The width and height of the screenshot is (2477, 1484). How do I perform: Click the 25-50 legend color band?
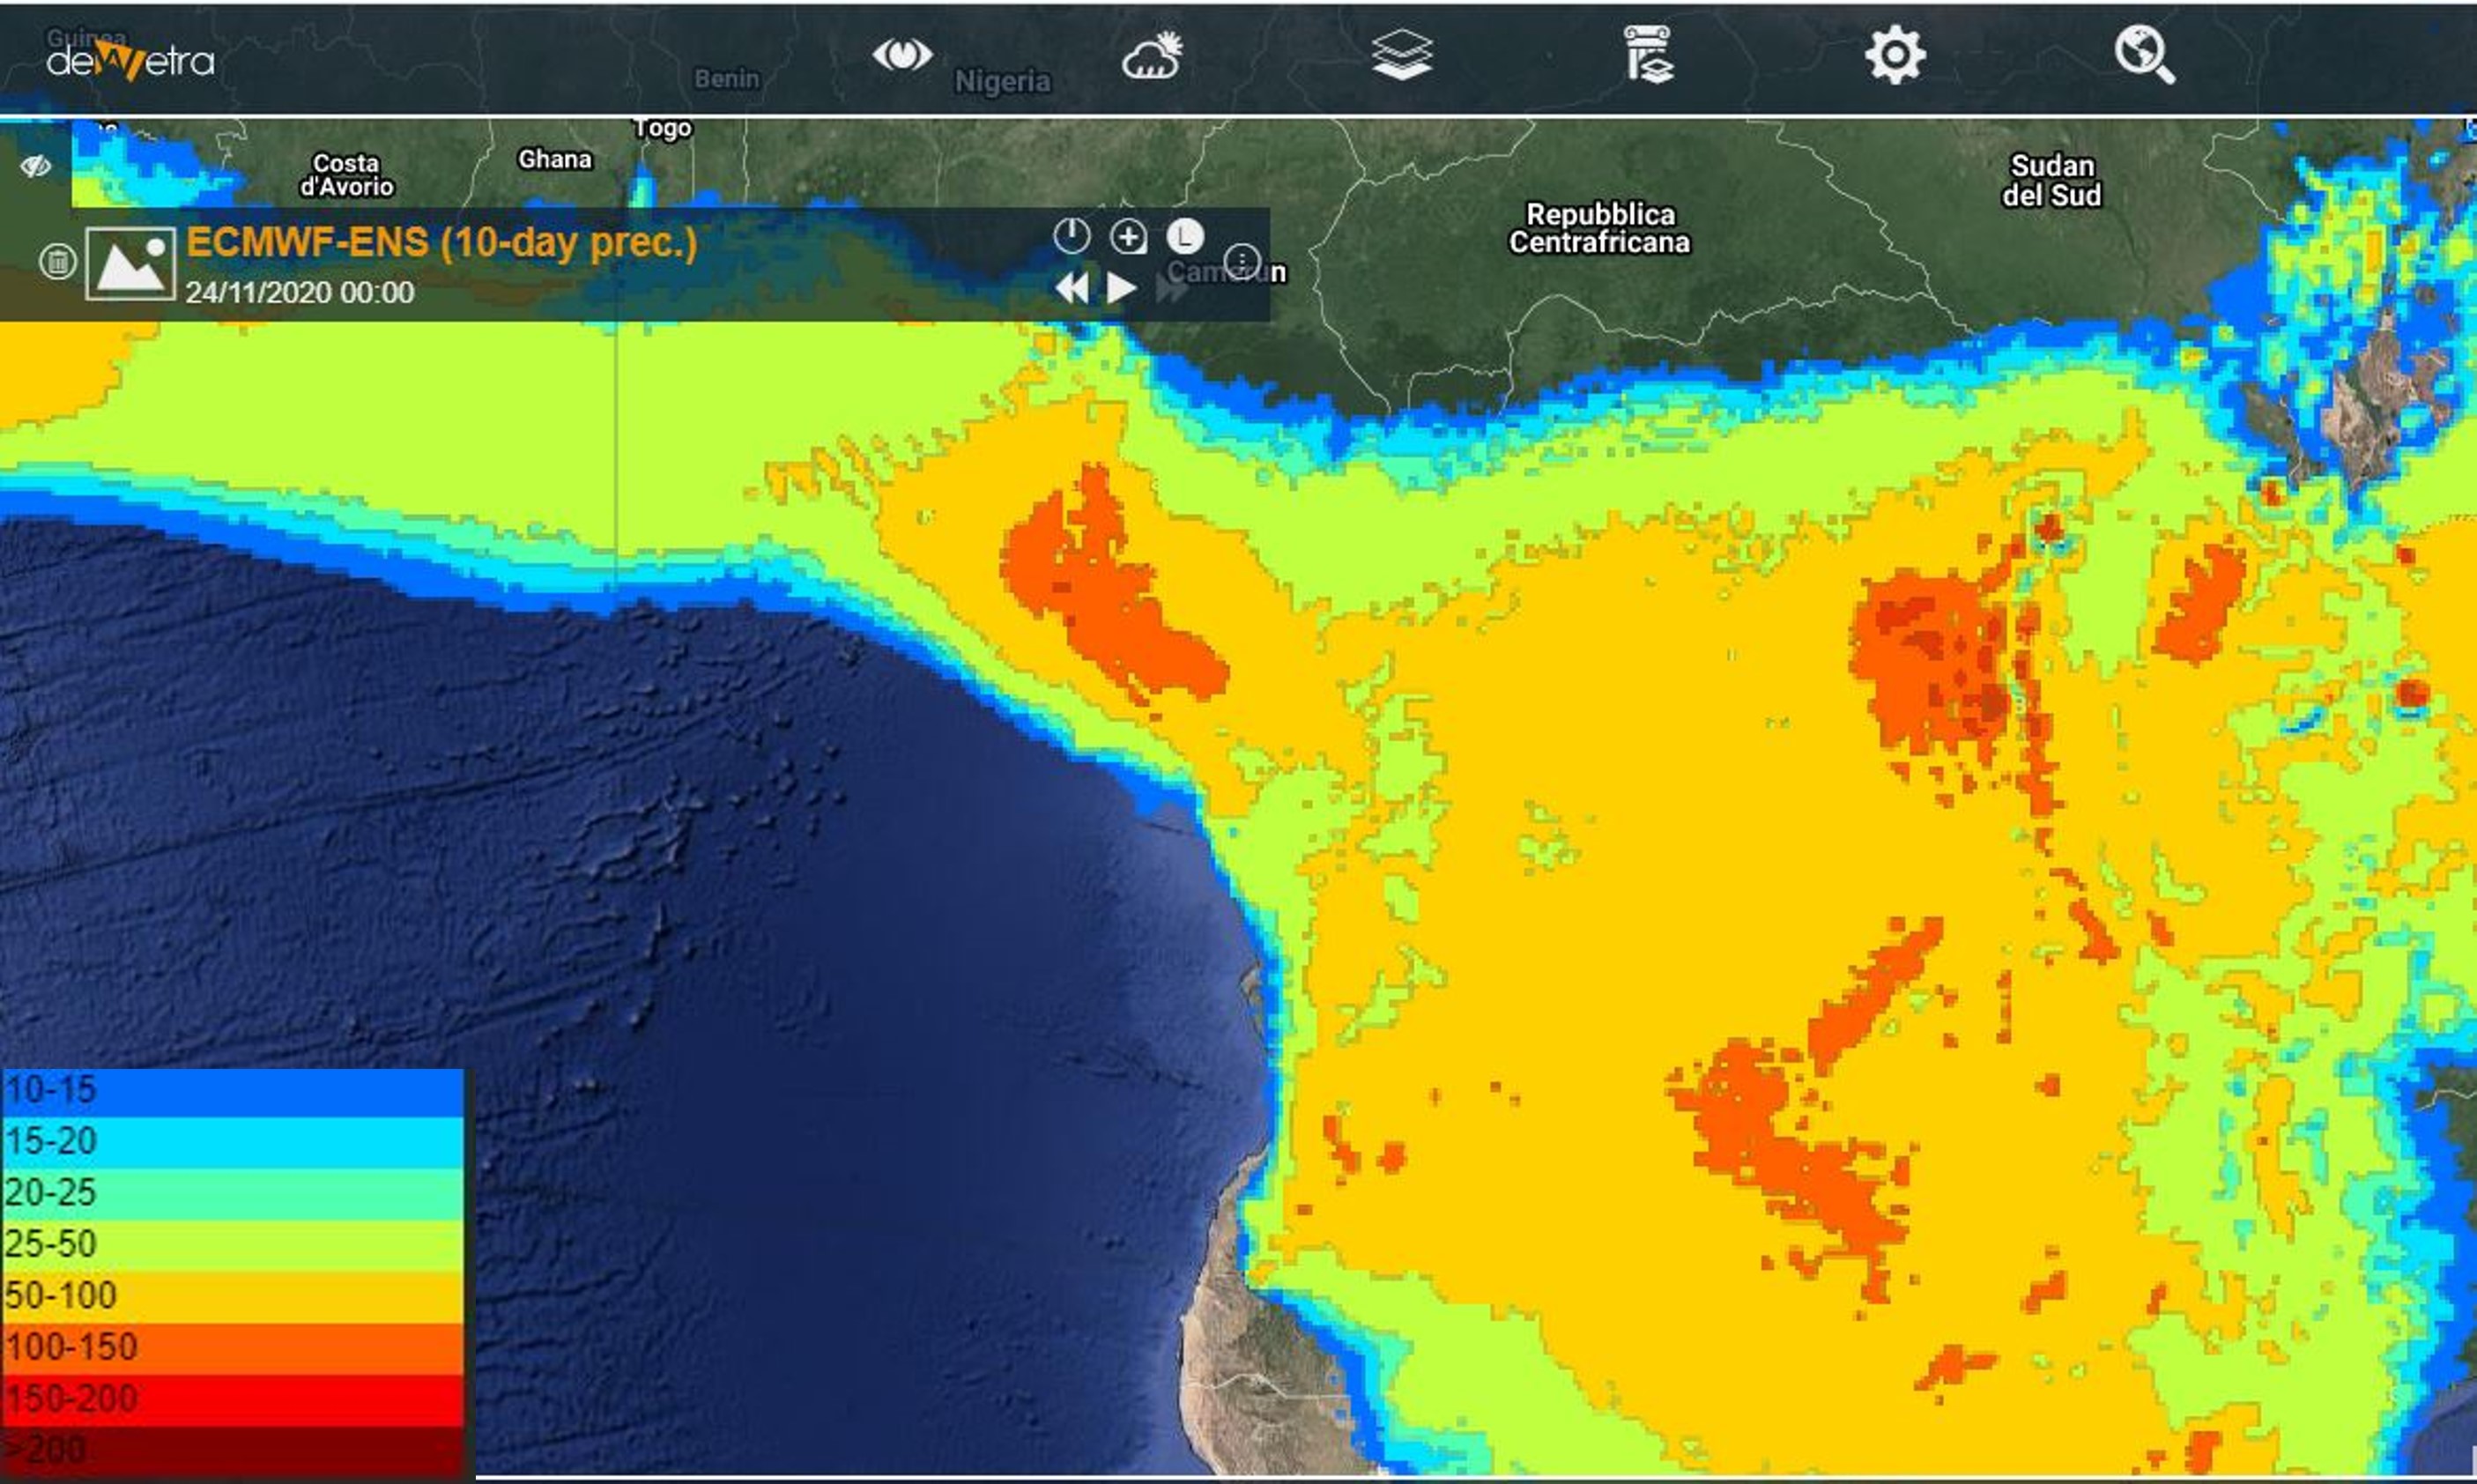coord(233,1245)
